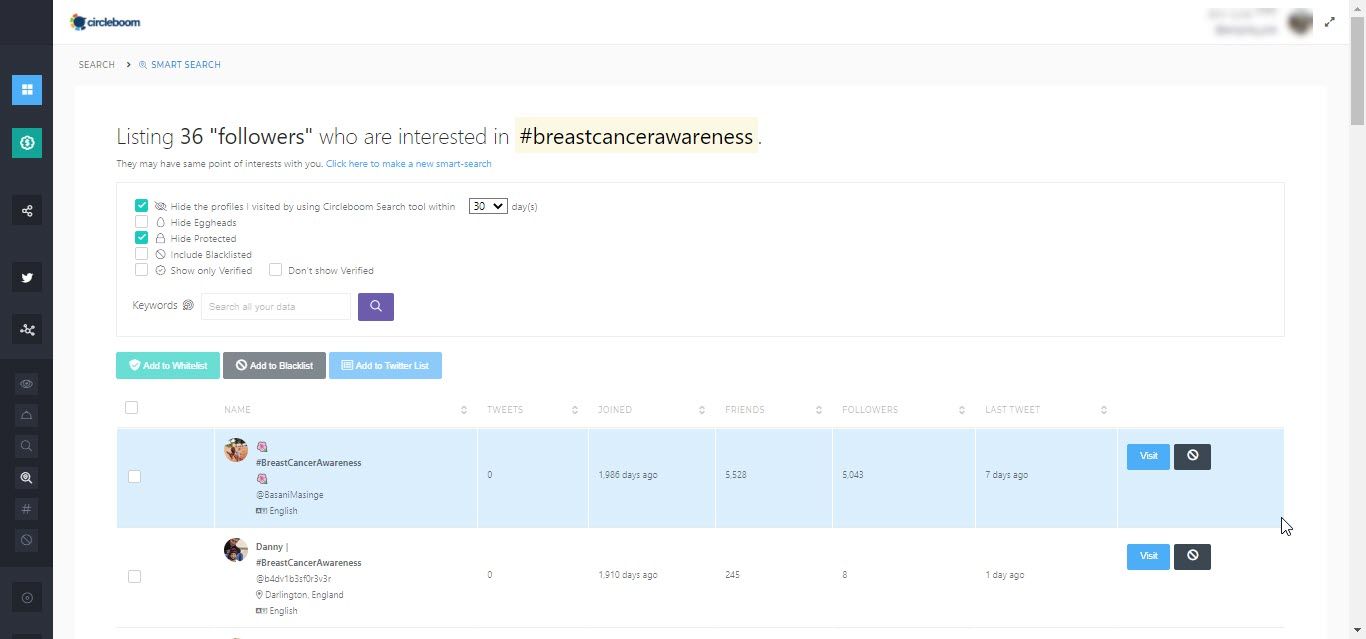Open the hashtag sidebar icon
Viewport: 1366px width, 639px height.
click(x=27, y=509)
